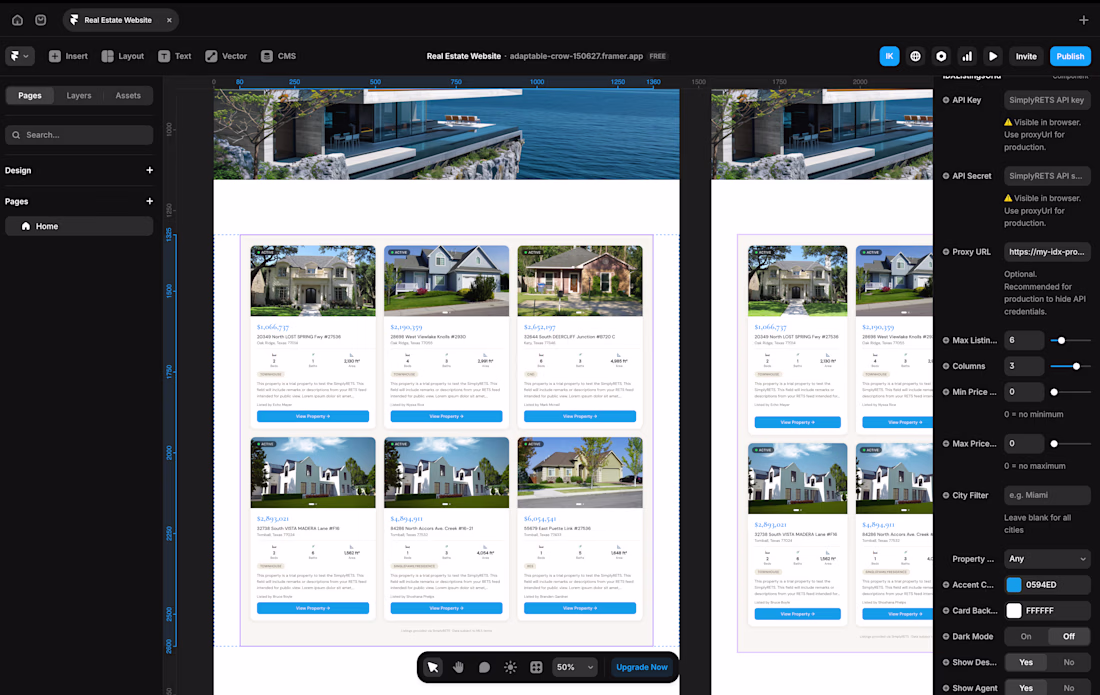This screenshot has width=1100, height=695.
Task: Open the Framer logo main menu
Action: coord(20,56)
